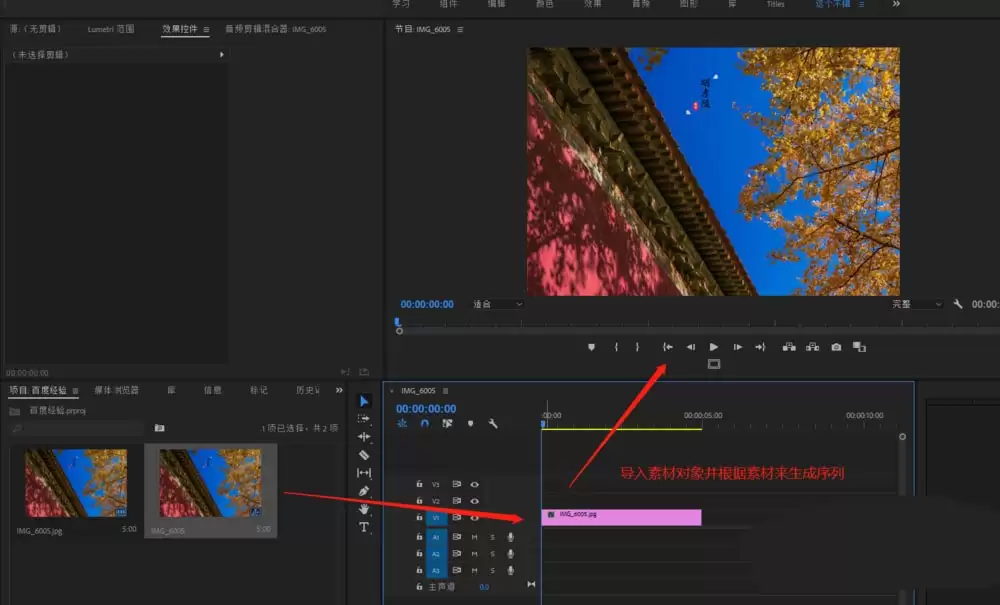This screenshot has height=605, width=1000.
Task: Choose the Hand tool
Action: tap(364, 509)
